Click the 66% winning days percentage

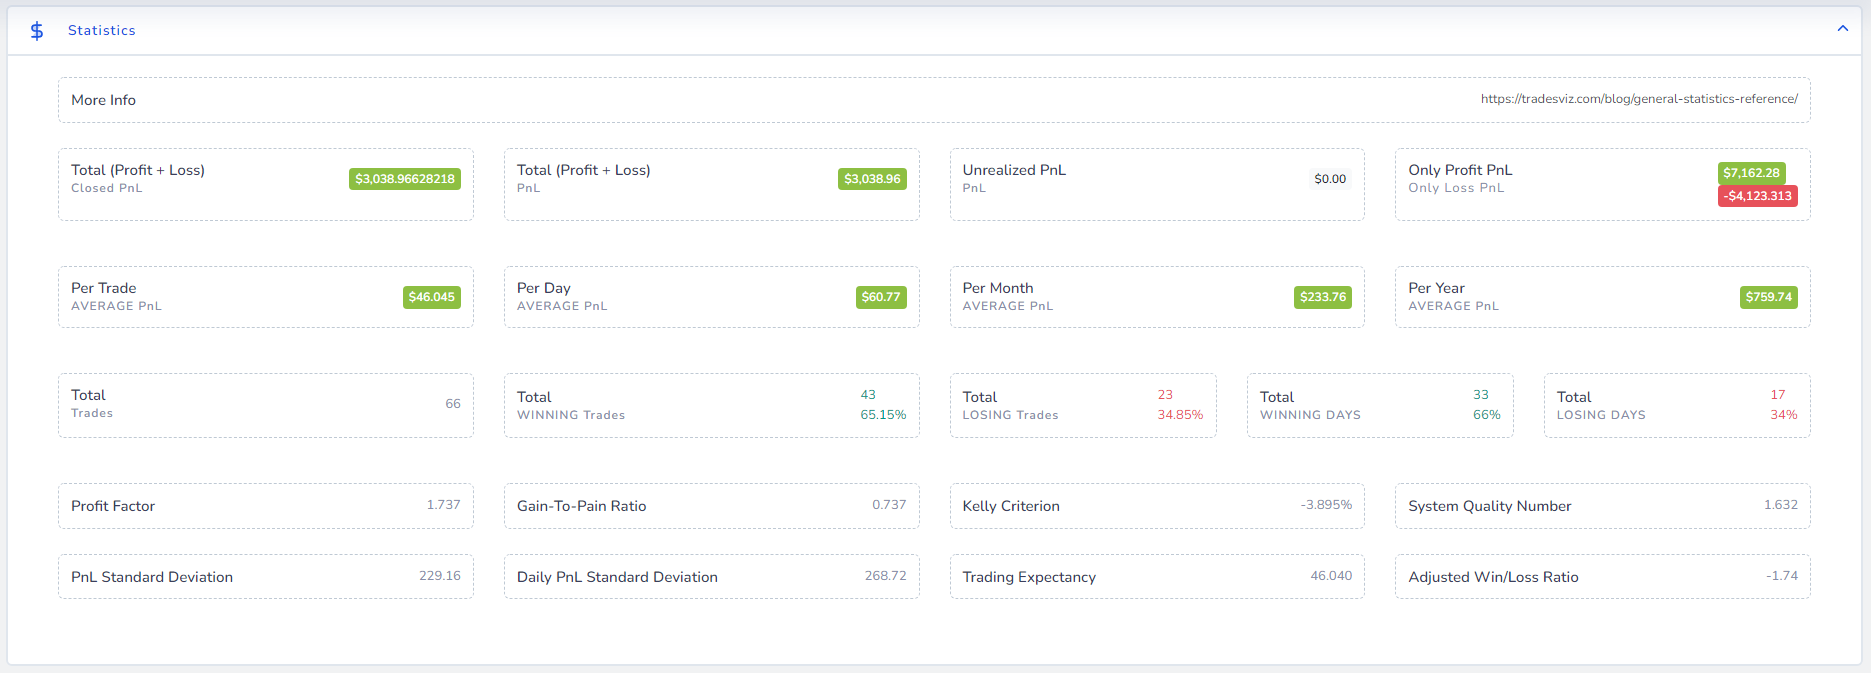(1487, 415)
